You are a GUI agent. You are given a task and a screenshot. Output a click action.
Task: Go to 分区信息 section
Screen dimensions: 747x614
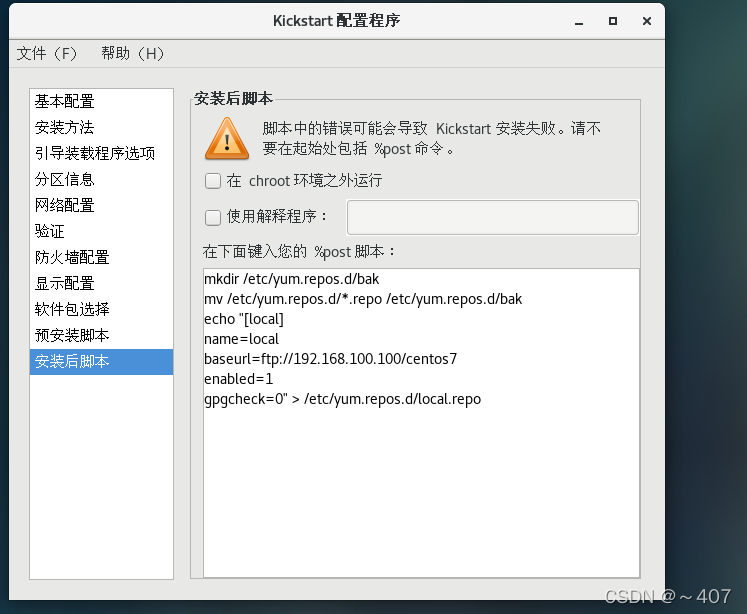click(101, 180)
